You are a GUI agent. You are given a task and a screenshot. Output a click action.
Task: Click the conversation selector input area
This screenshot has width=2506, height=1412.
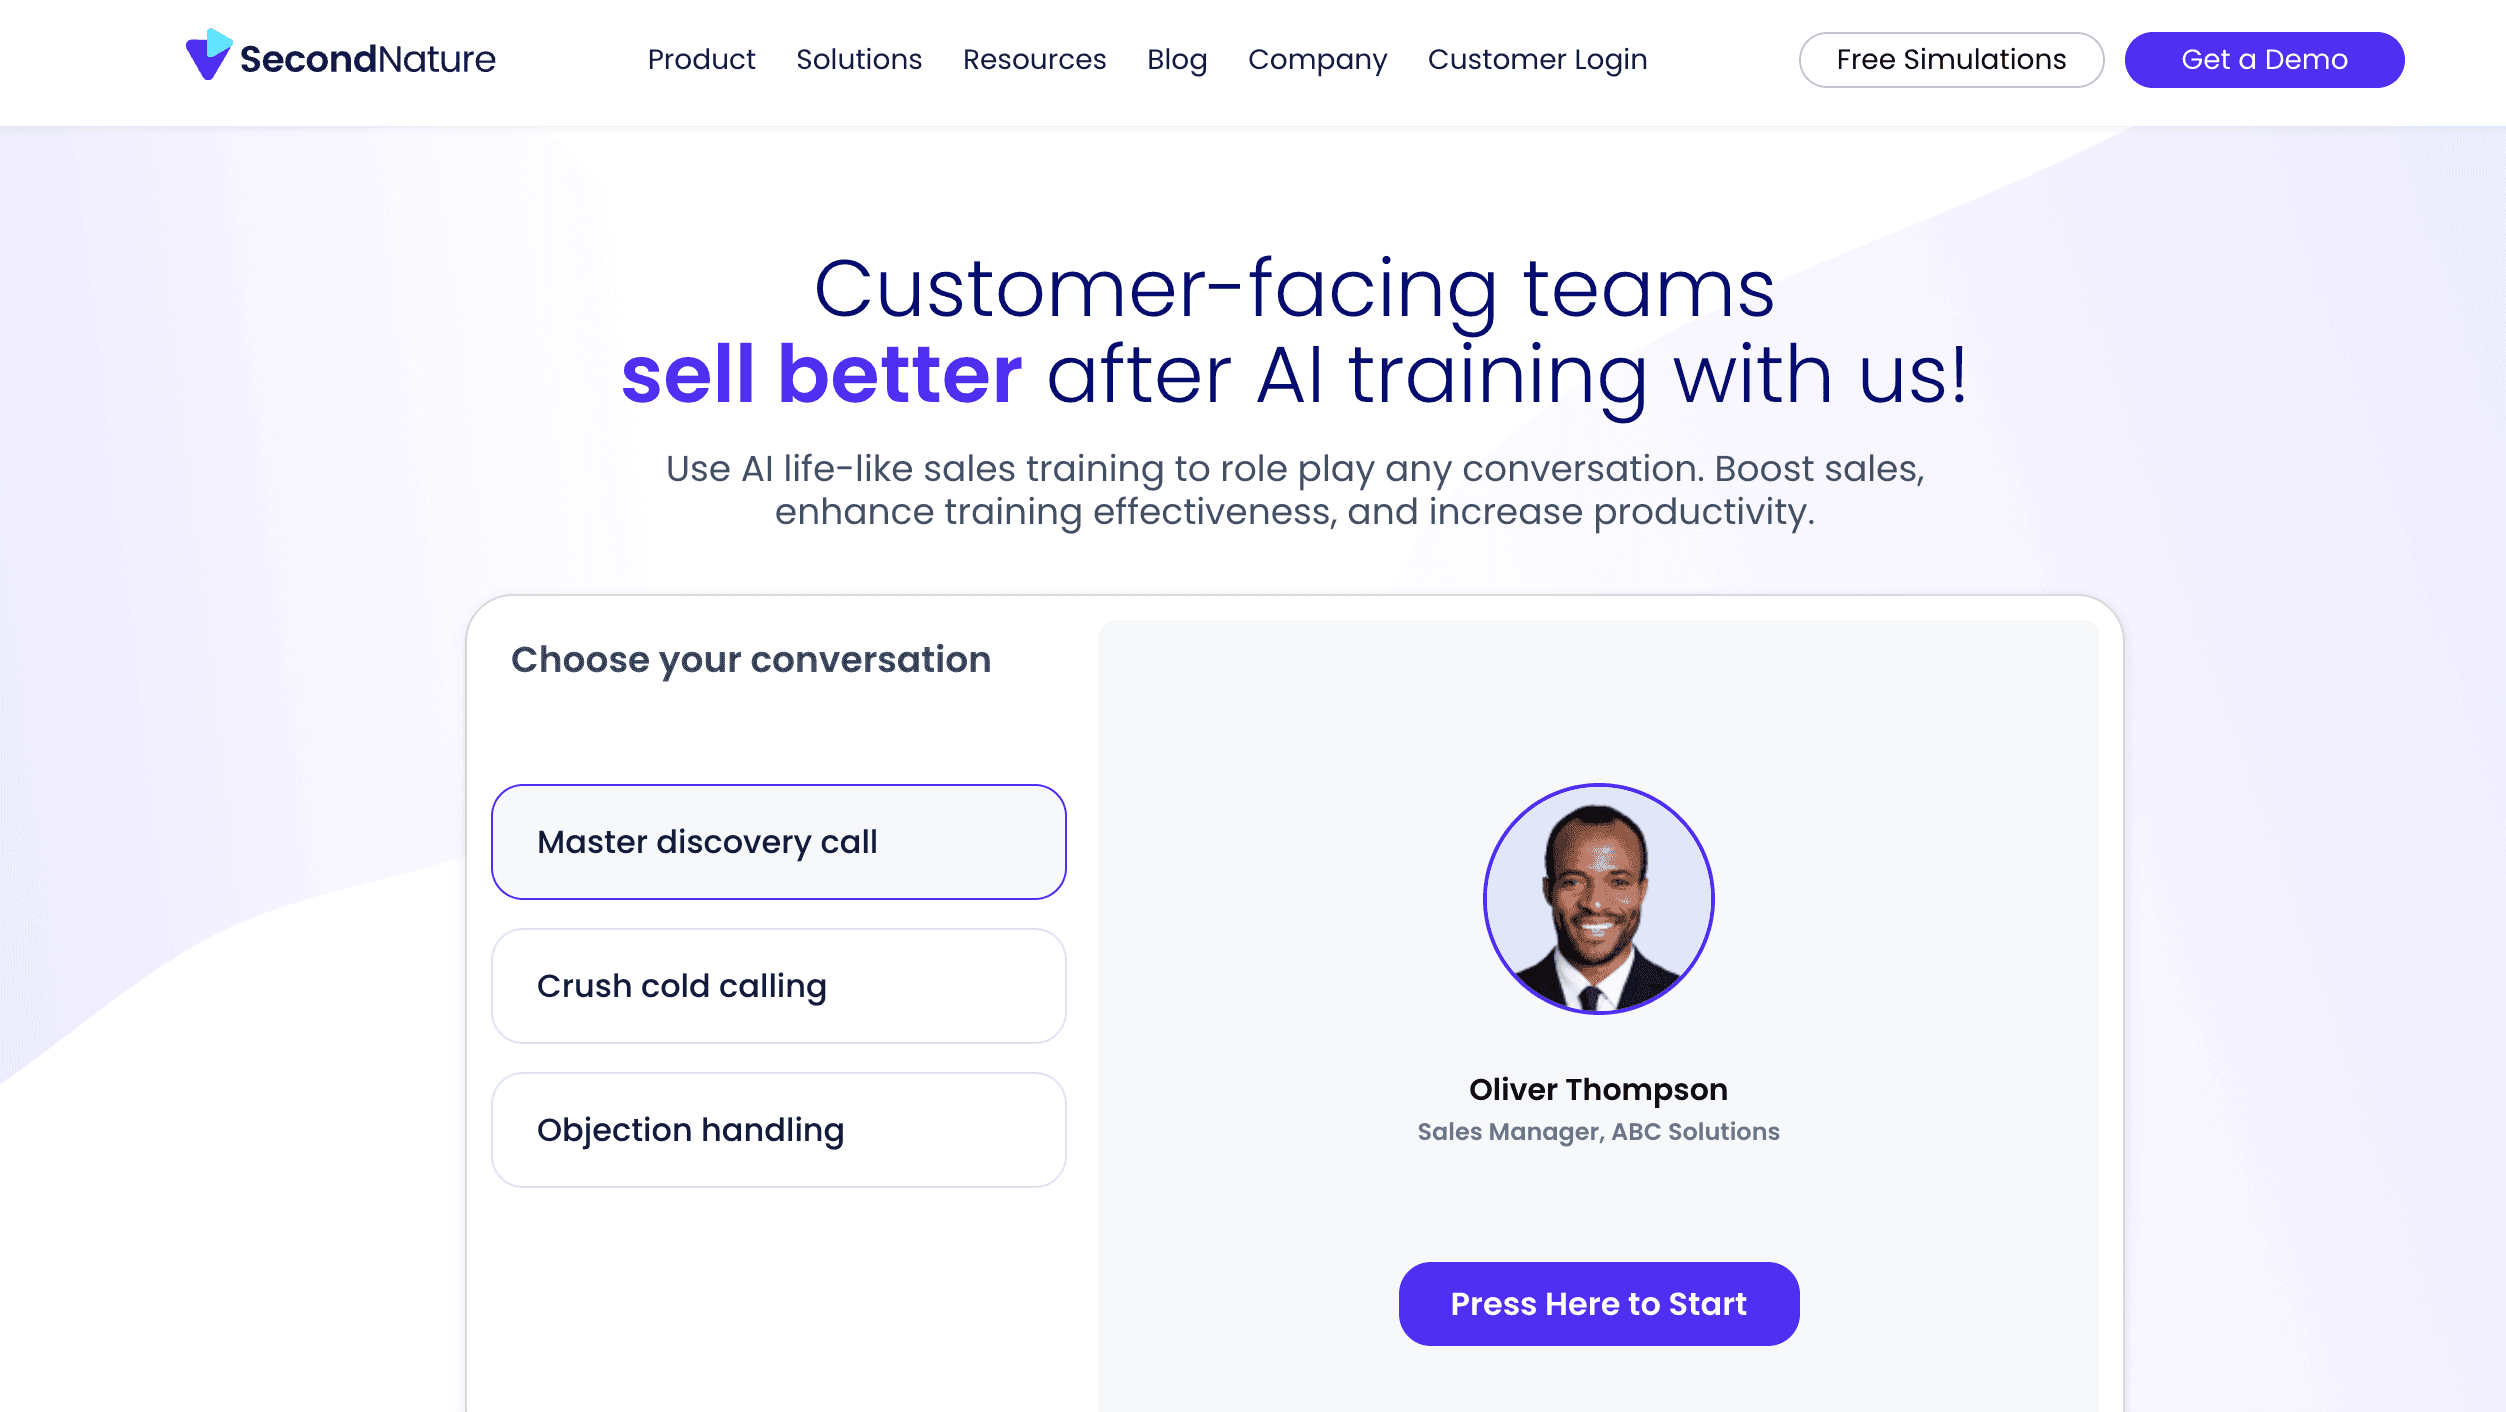pyautogui.click(x=778, y=840)
